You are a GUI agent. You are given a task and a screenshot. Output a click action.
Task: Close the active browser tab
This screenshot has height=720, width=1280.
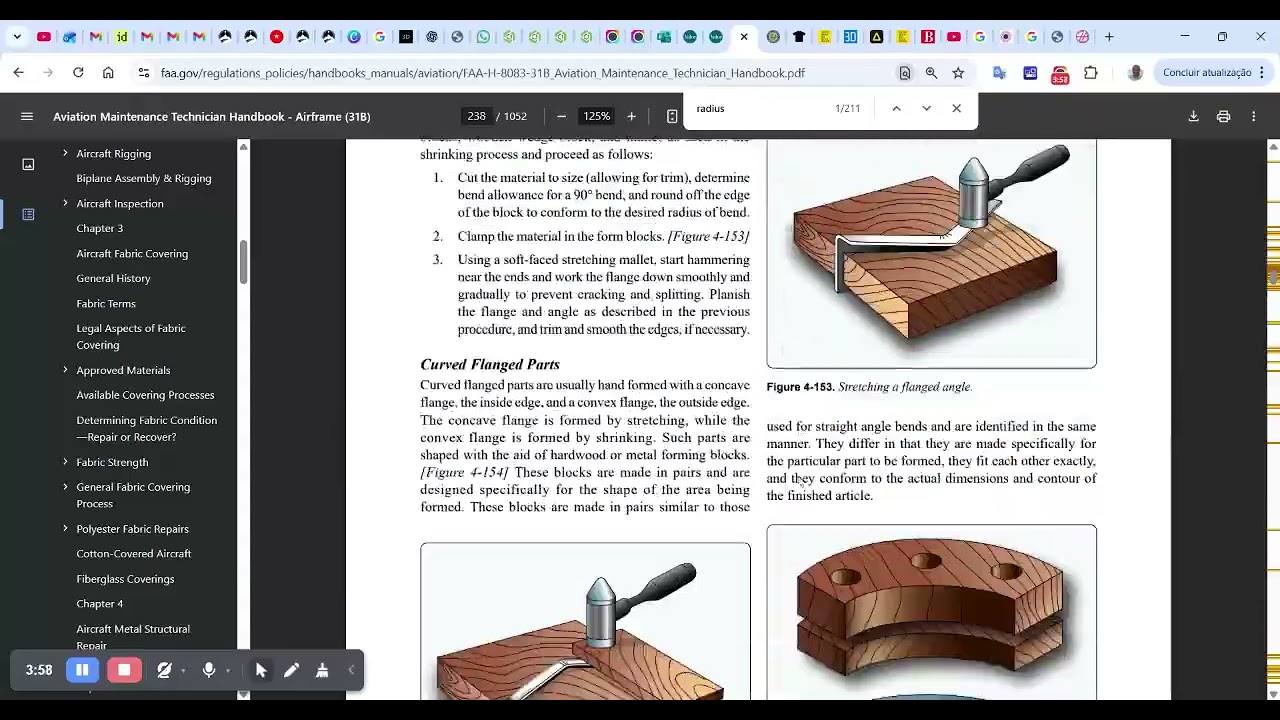[x=744, y=37]
